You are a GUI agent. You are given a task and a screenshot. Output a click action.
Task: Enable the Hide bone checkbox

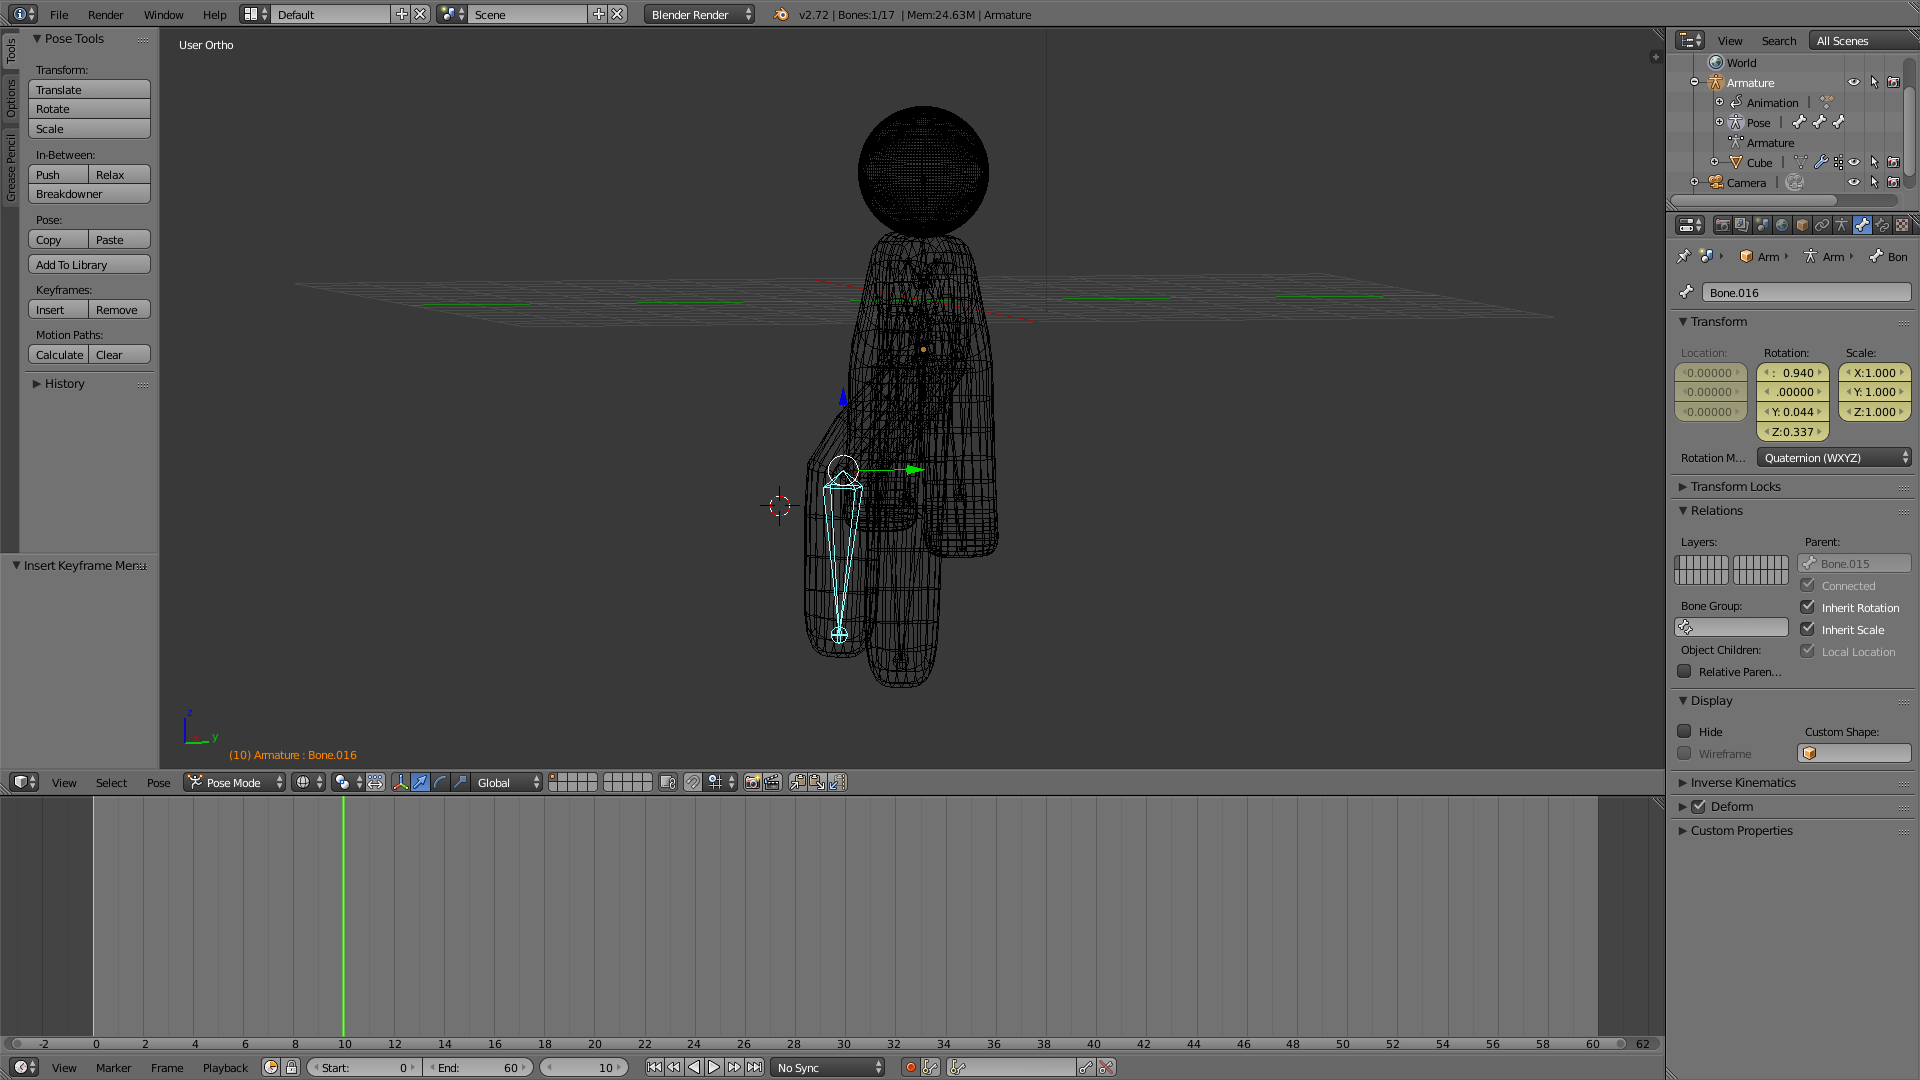[x=1685, y=731]
